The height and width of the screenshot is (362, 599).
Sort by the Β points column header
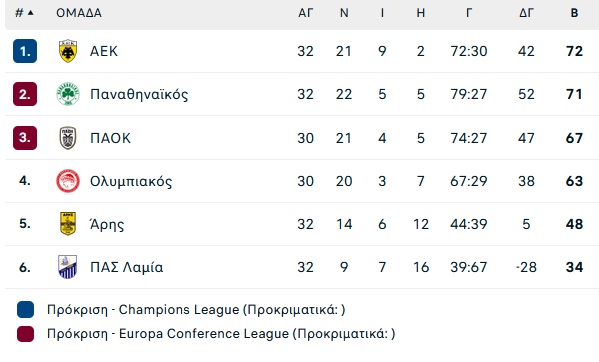pos(574,13)
